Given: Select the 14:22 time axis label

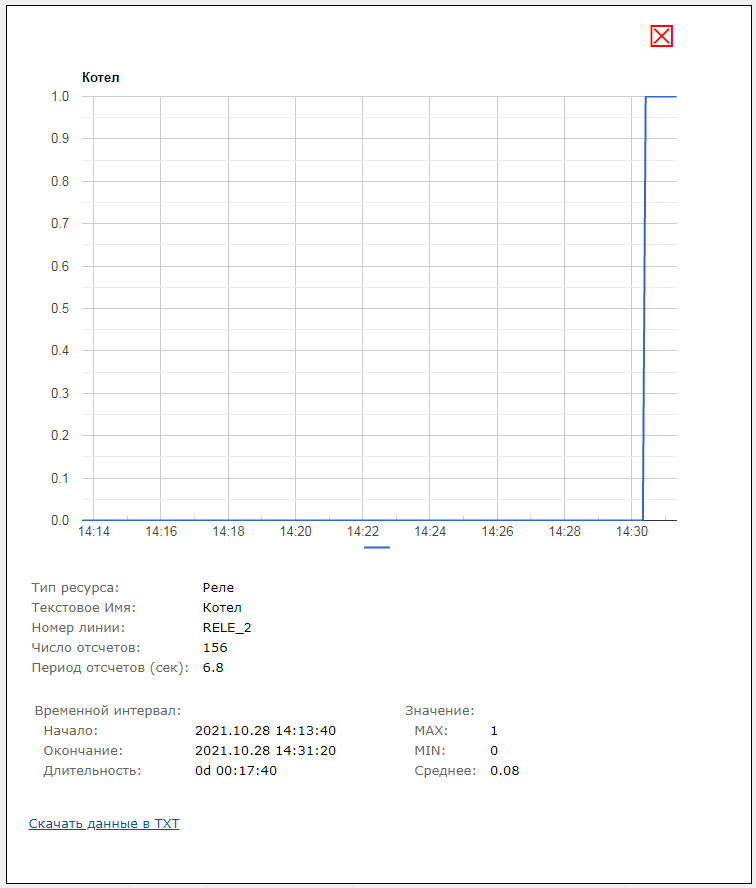Looking at the screenshot, I should pyautogui.click(x=363, y=532).
